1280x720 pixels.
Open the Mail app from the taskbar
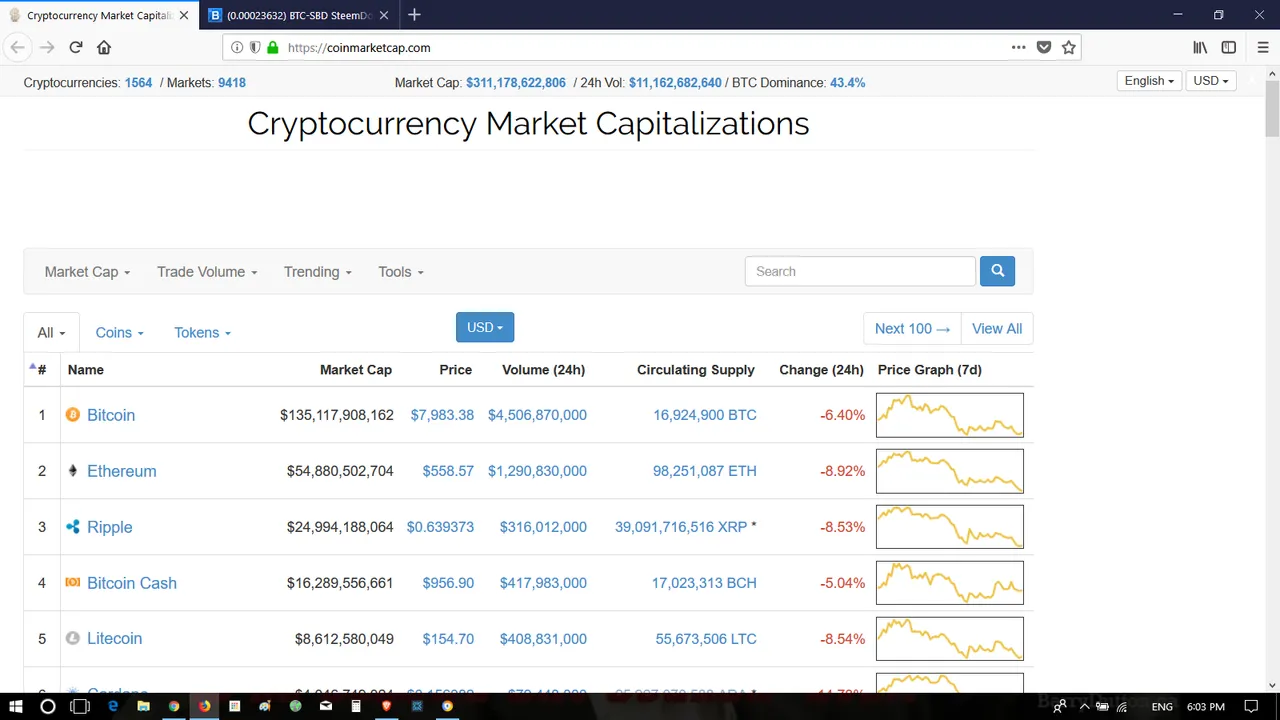325,706
